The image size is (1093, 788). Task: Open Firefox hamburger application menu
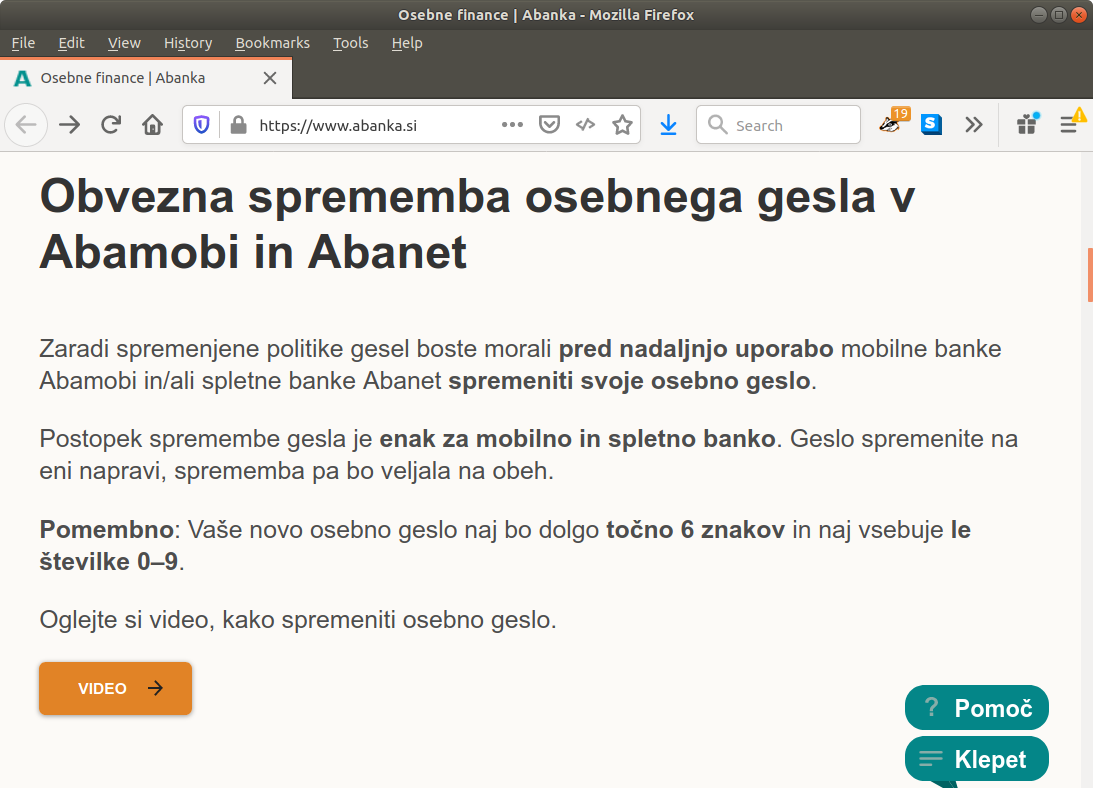click(x=1069, y=125)
